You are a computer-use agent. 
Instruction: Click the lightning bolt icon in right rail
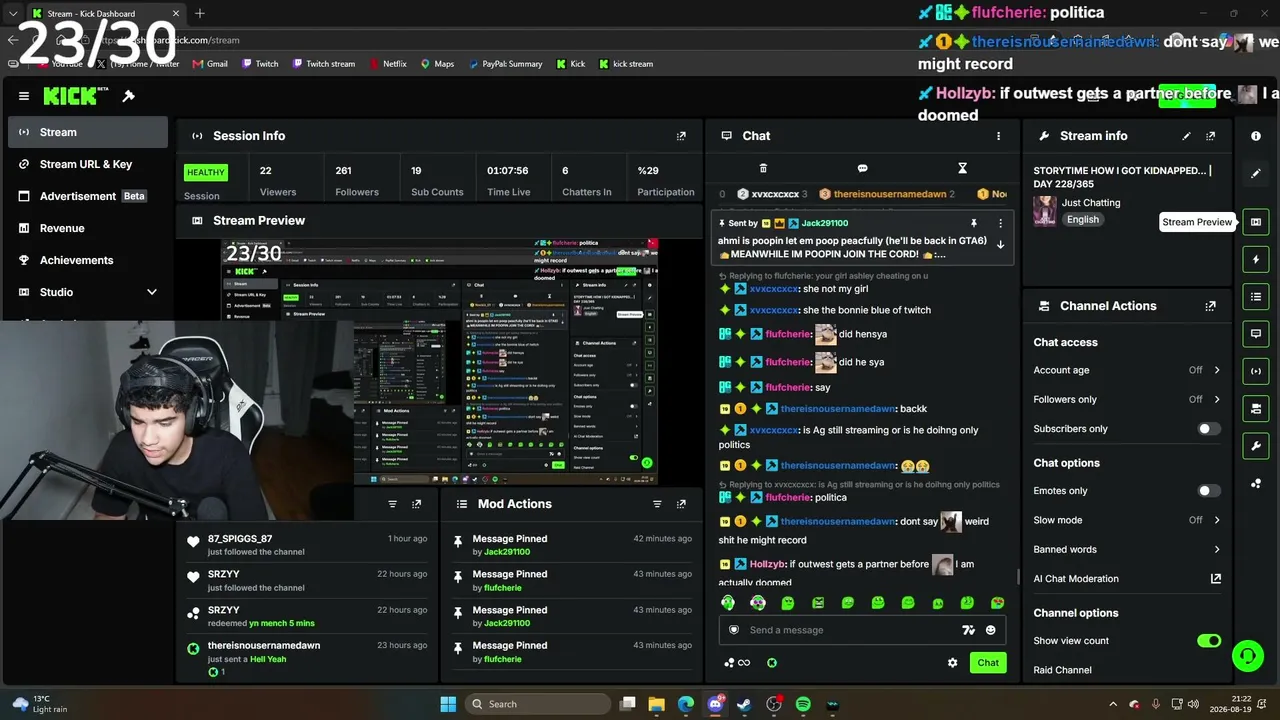click(1256, 259)
